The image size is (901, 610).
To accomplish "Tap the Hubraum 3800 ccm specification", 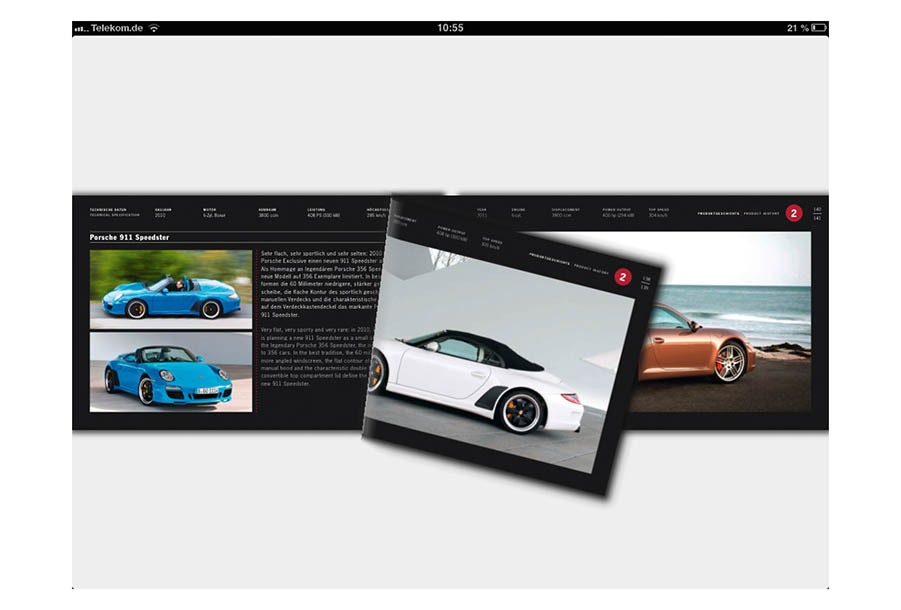I will (x=268, y=213).
